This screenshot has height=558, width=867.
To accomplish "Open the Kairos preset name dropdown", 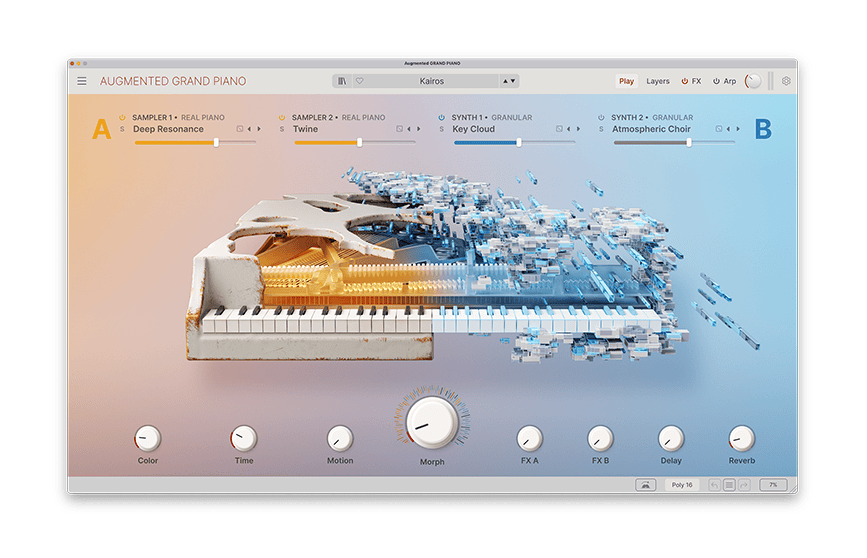I will click(x=432, y=81).
